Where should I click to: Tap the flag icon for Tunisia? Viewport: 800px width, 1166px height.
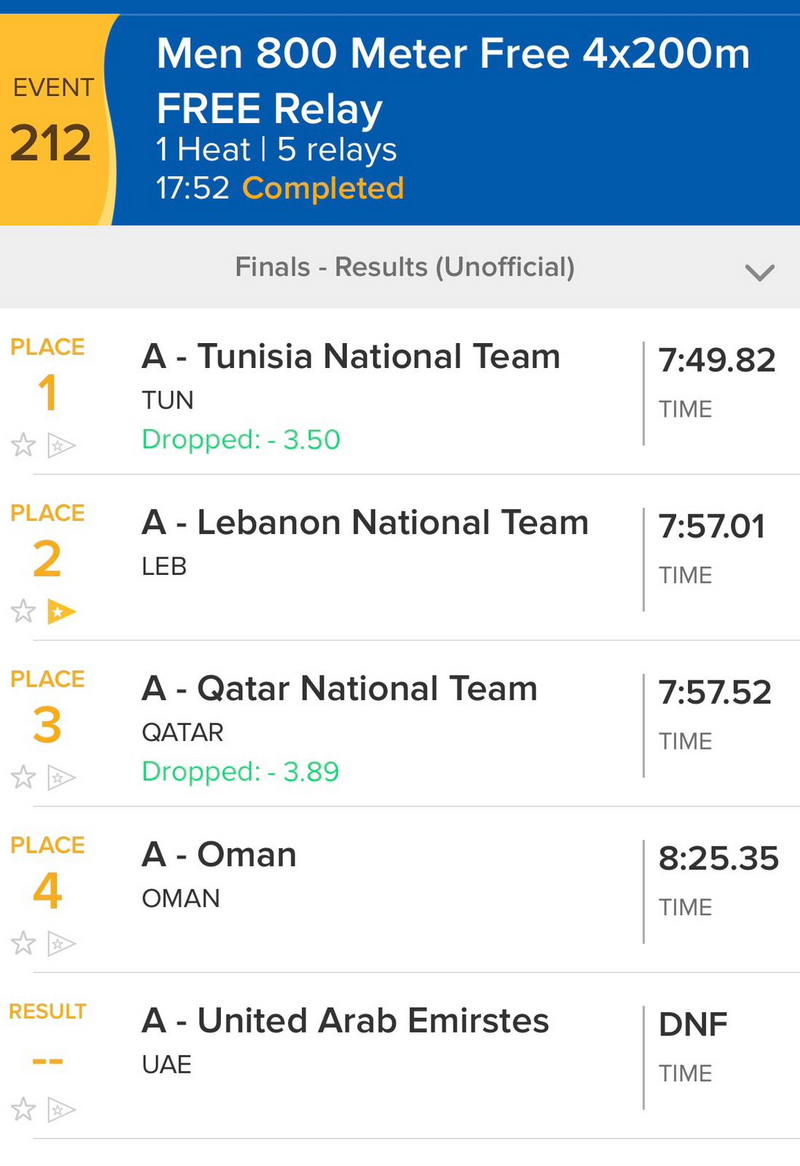[62, 445]
